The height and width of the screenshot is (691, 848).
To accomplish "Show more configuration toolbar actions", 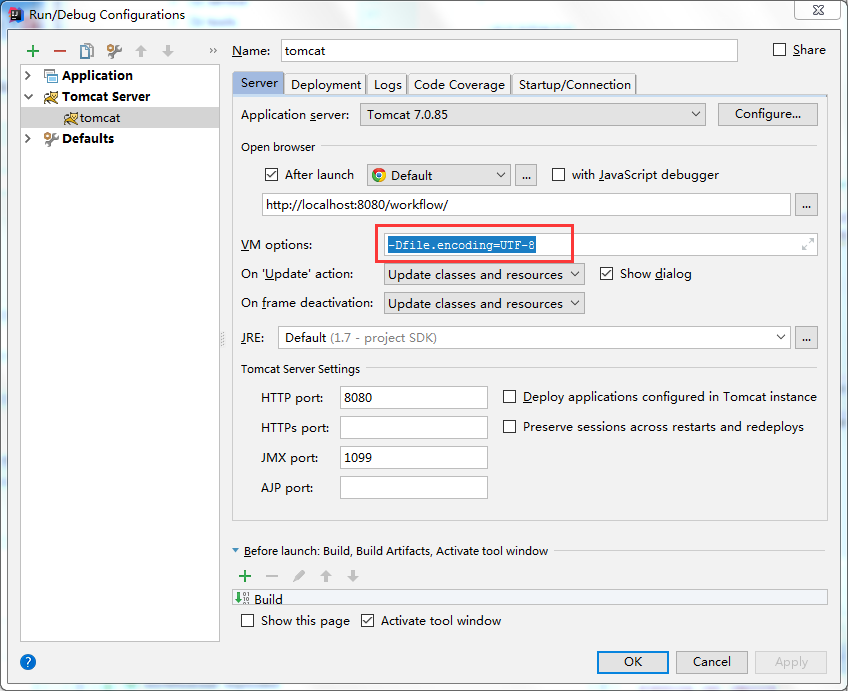I will tap(213, 51).
